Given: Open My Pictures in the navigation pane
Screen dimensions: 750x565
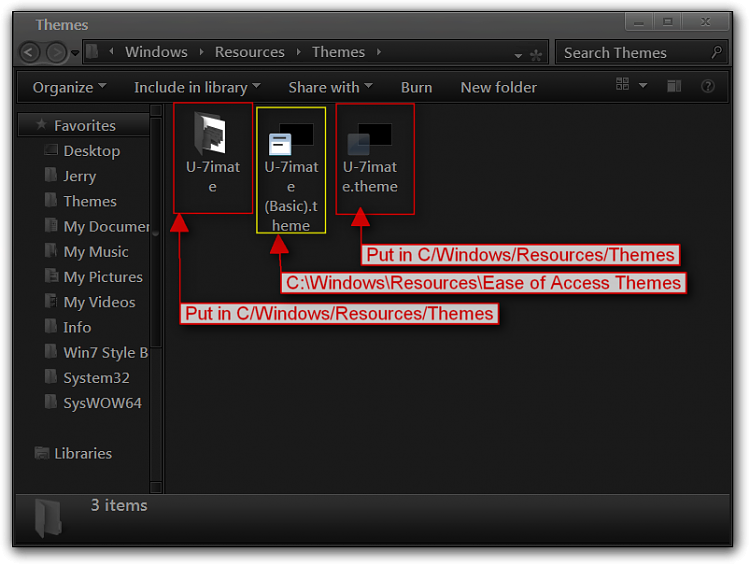Looking at the screenshot, I should (103, 277).
